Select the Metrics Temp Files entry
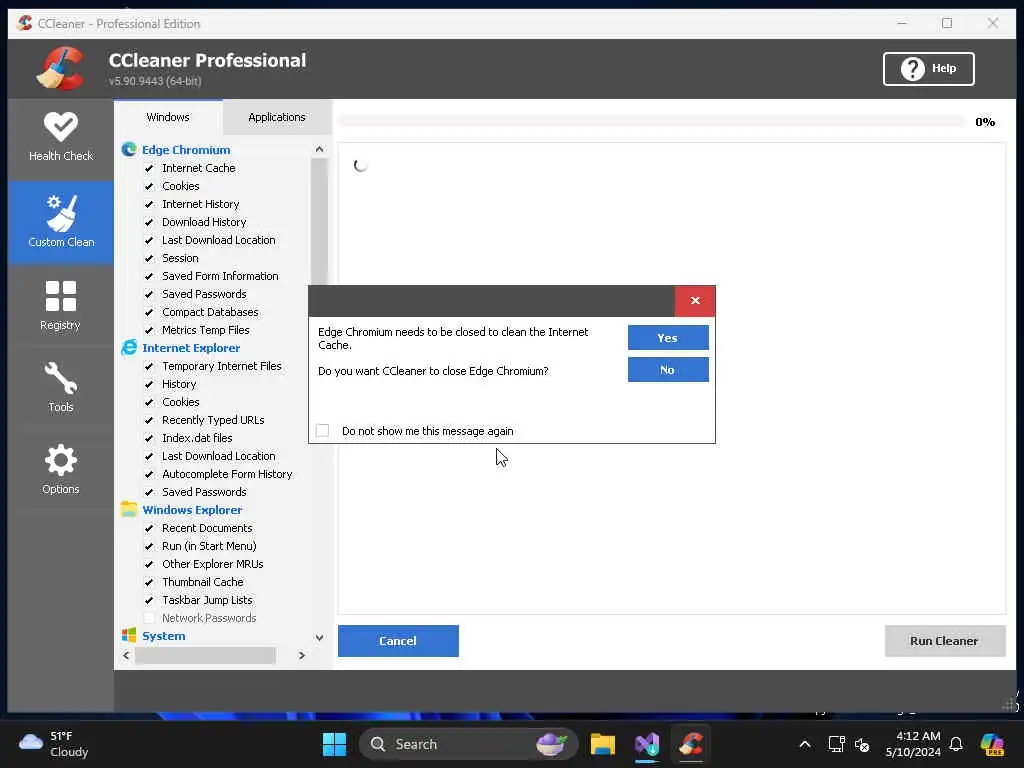Viewport: 1024px width, 768px height. pos(206,330)
